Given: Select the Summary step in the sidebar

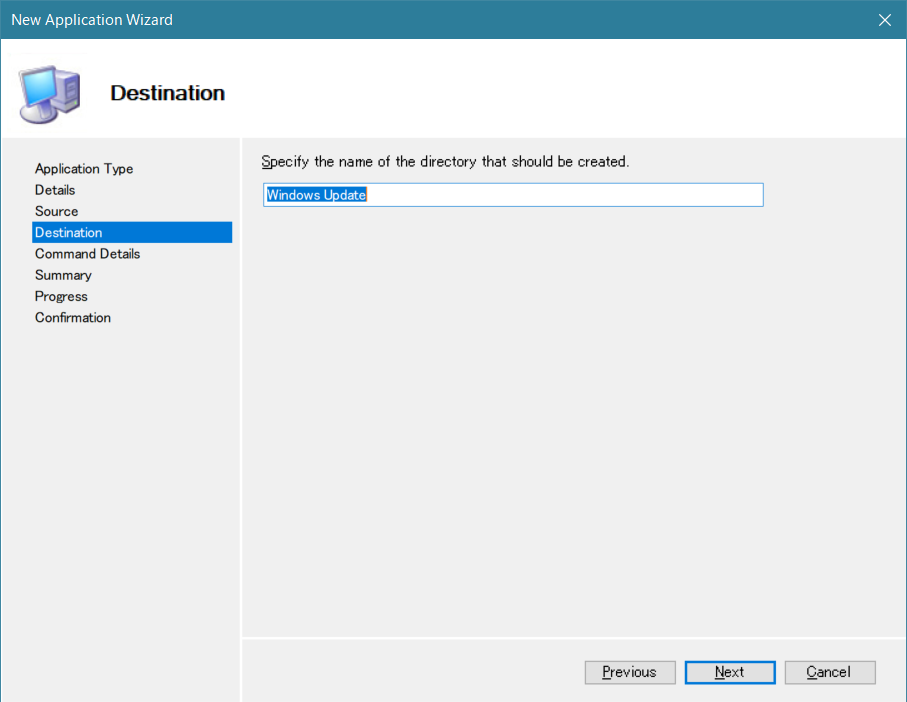Looking at the screenshot, I should 63,275.
